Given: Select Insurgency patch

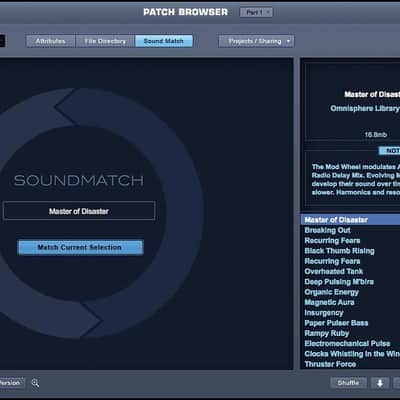Looking at the screenshot, I should [350, 313].
